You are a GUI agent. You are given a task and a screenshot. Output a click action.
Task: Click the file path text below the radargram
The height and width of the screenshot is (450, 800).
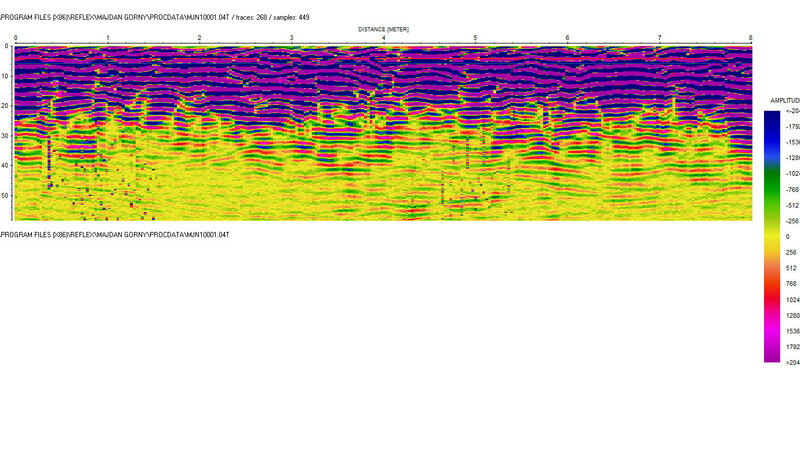point(115,234)
